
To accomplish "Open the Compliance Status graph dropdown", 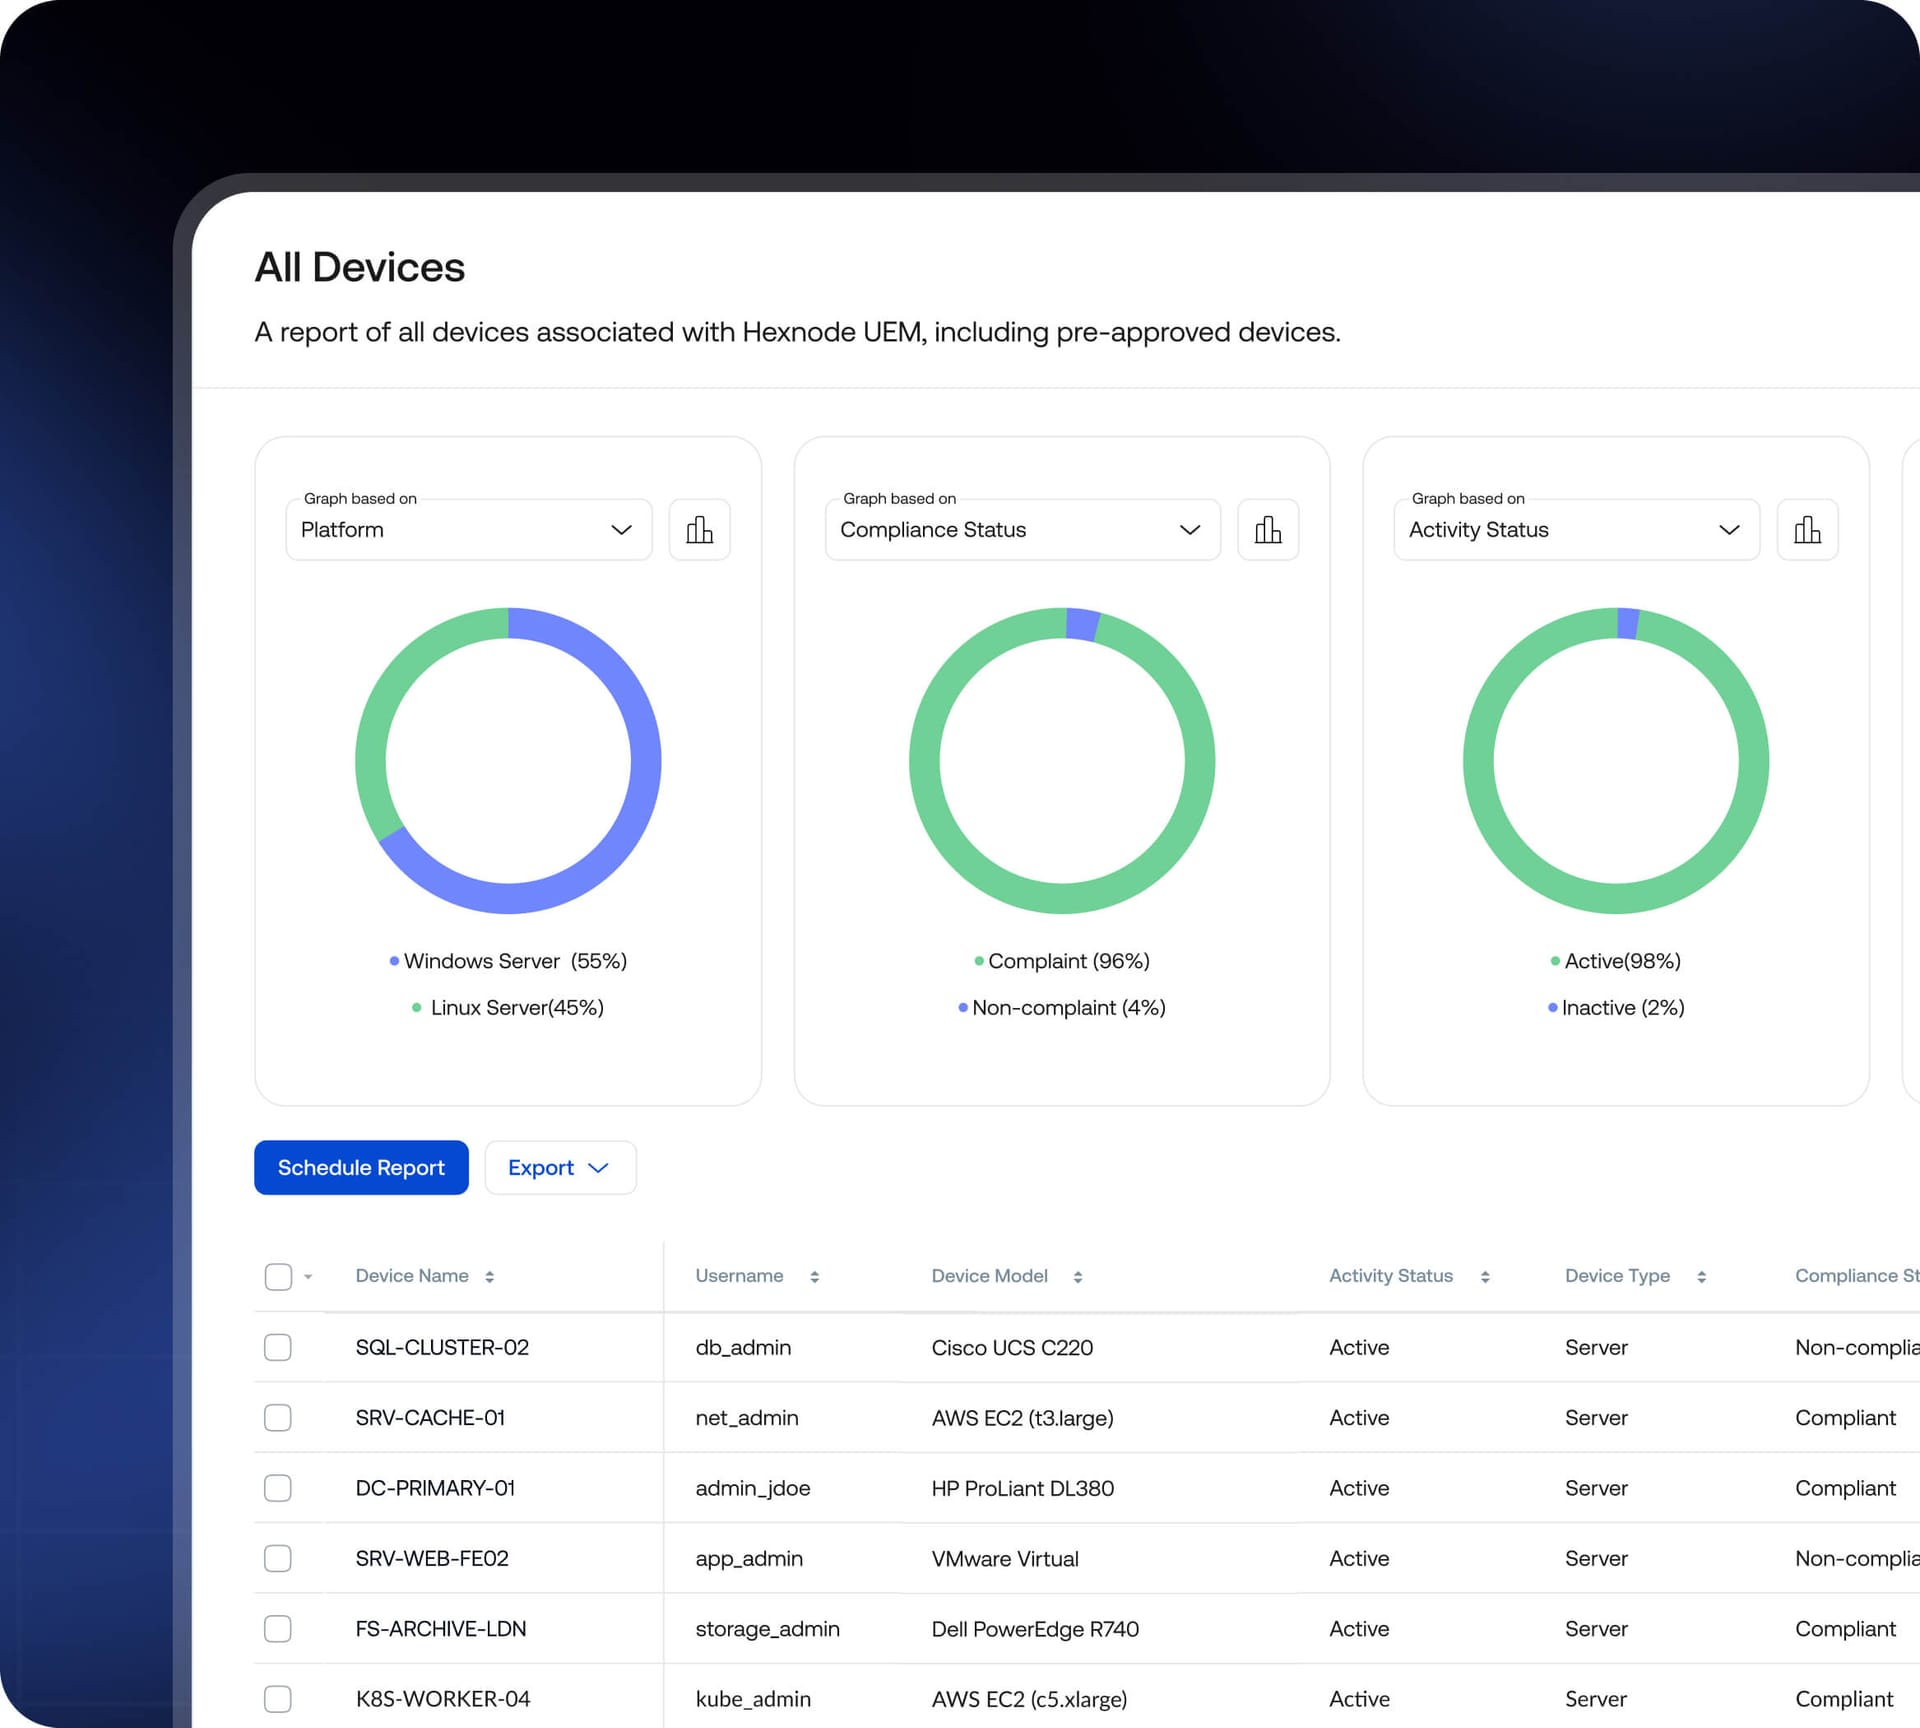I will coord(1023,529).
